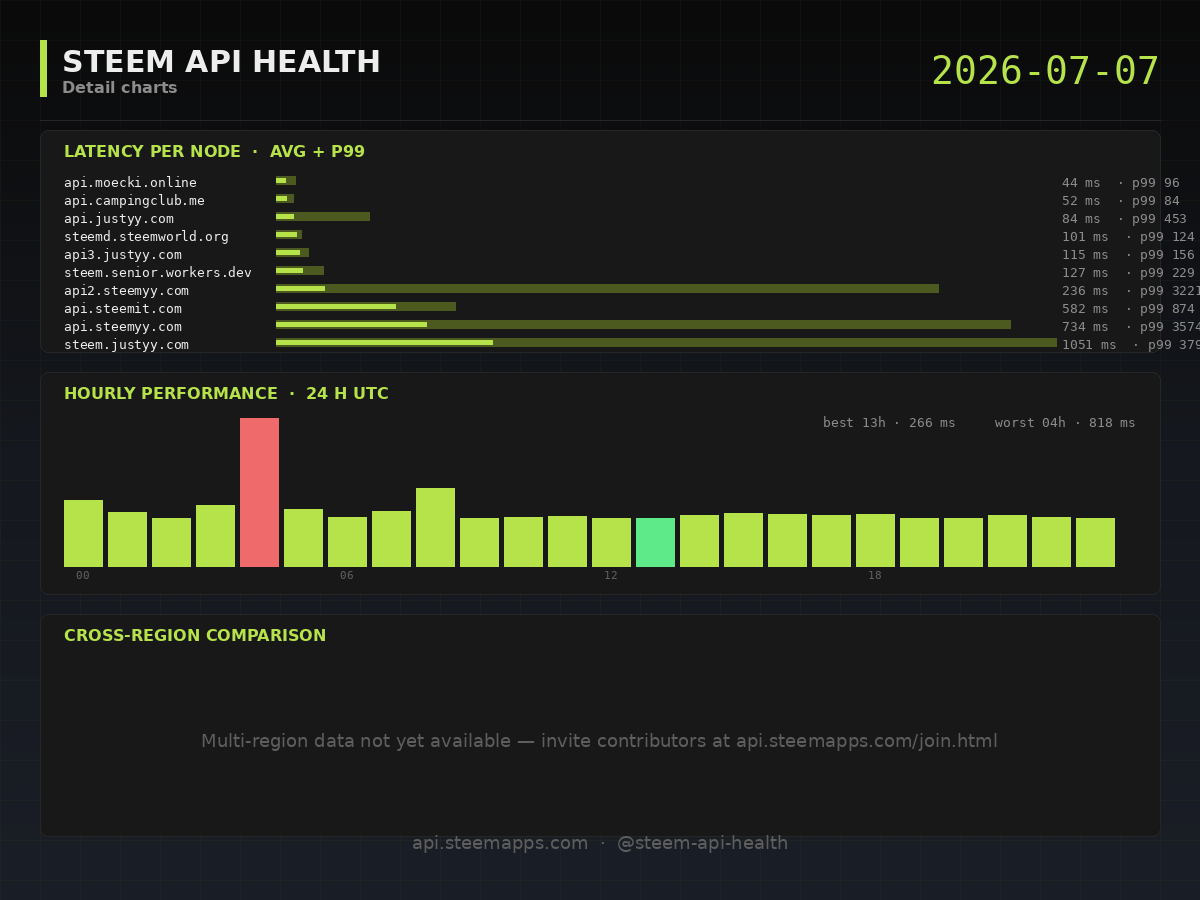Click the 101 ms p99 124 value

click(x=1129, y=237)
